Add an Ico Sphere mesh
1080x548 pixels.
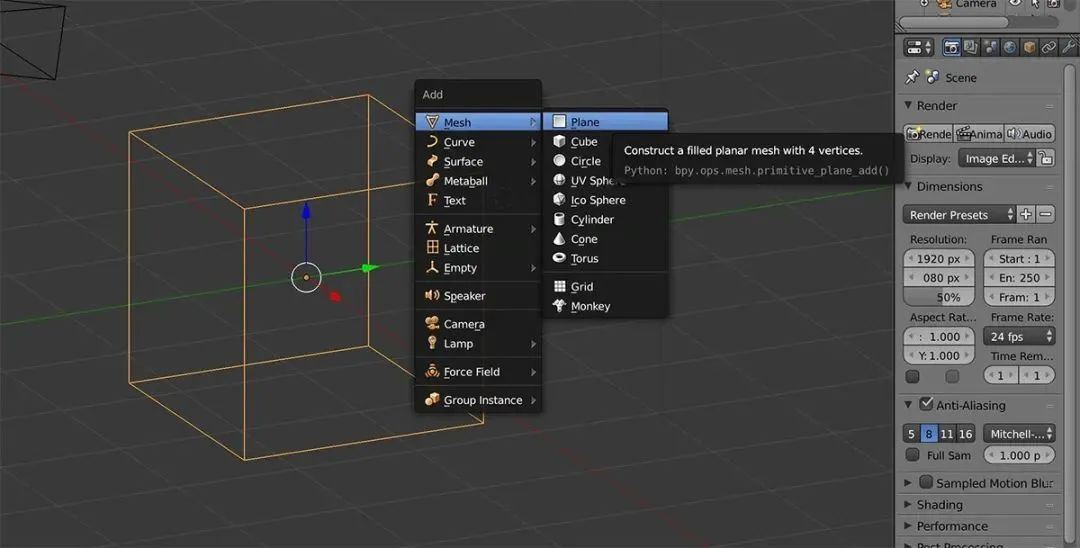(x=605, y=200)
